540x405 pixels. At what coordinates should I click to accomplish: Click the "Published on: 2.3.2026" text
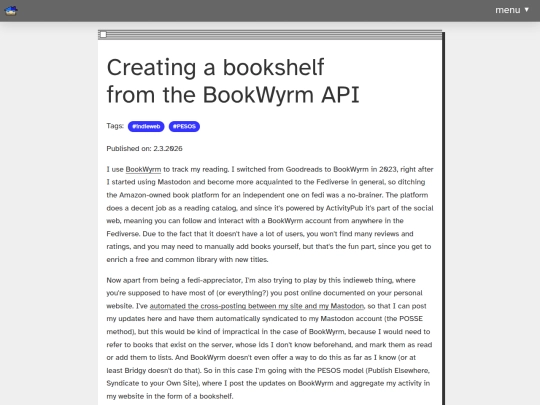point(144,148)
